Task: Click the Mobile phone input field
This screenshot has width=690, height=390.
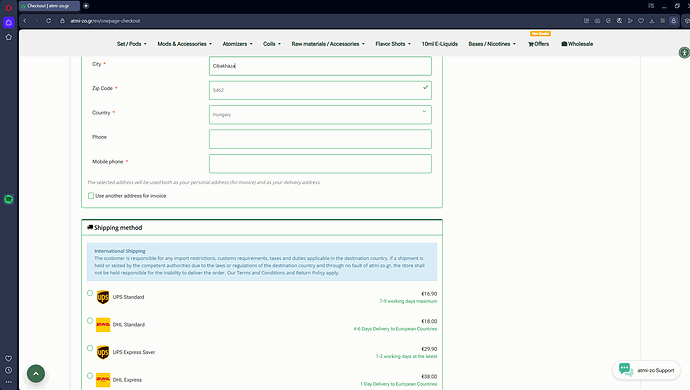Action: 320,164
